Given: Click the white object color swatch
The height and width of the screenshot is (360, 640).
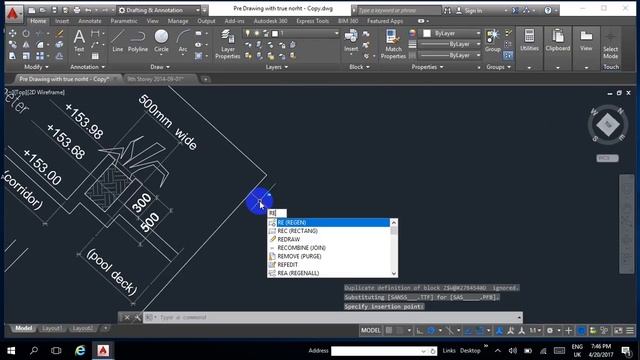Looking at the screenshot, I should (427, 33).
